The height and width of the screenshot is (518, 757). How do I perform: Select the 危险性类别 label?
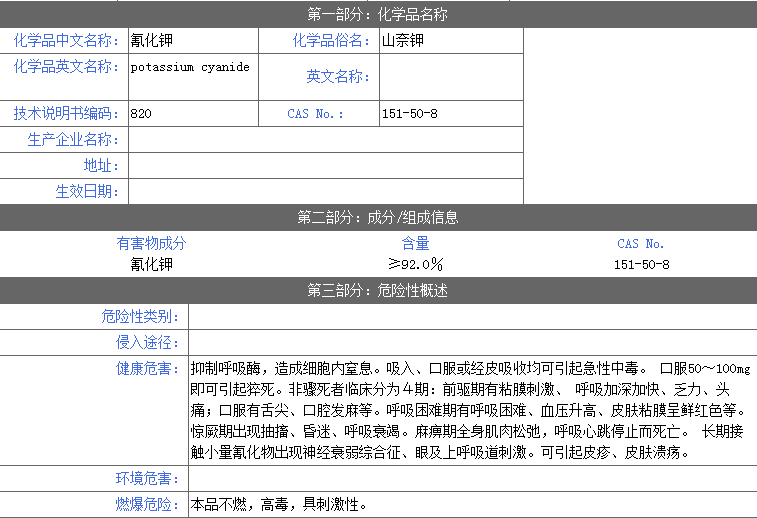[140, 317]
